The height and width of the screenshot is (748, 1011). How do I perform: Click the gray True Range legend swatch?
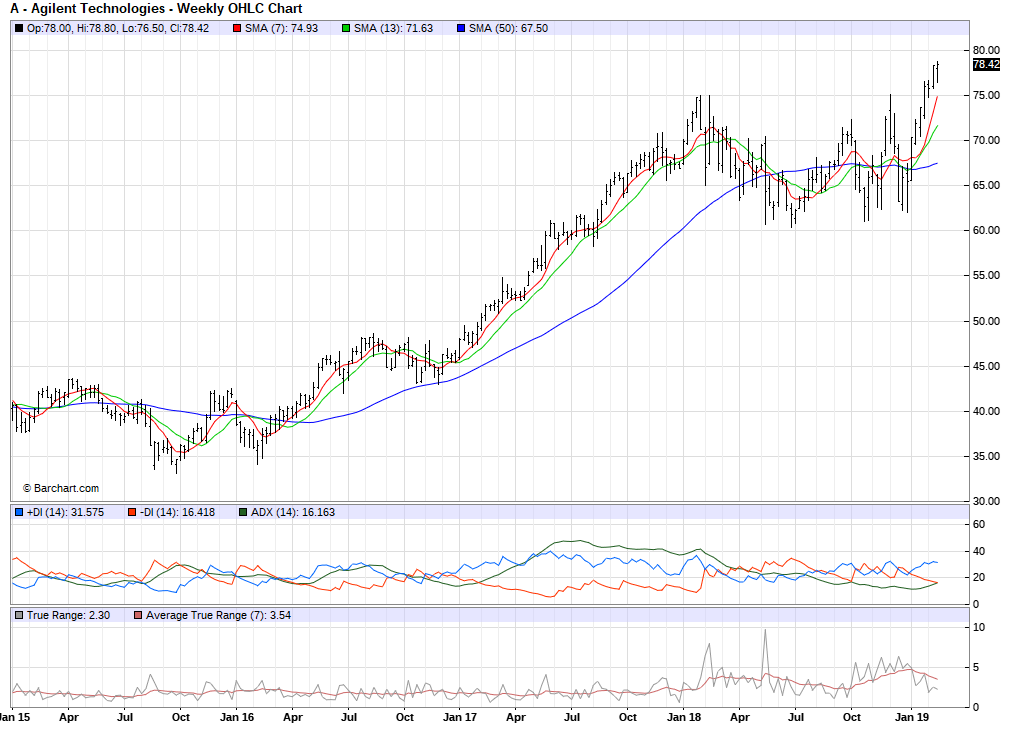click(x=19, y=615)
